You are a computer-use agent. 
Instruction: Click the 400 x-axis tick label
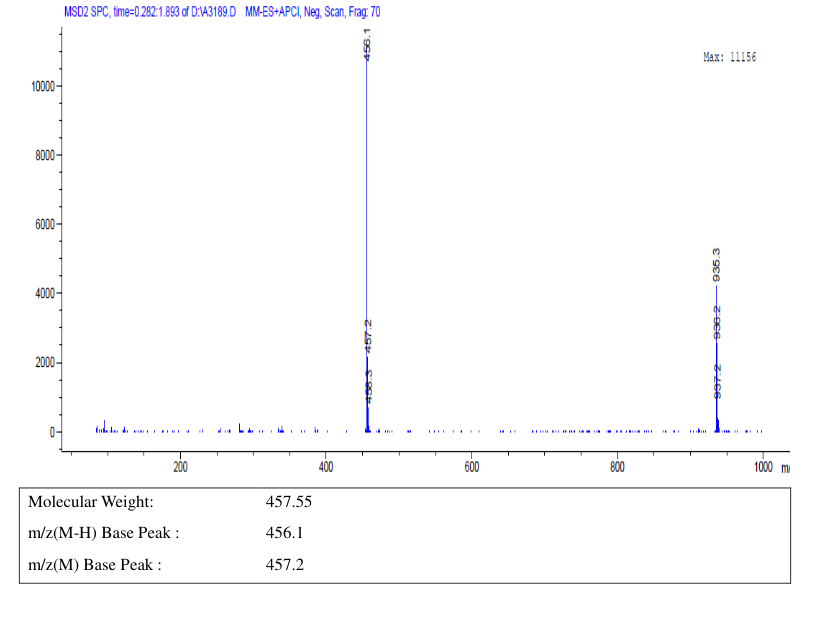point(326,467)
